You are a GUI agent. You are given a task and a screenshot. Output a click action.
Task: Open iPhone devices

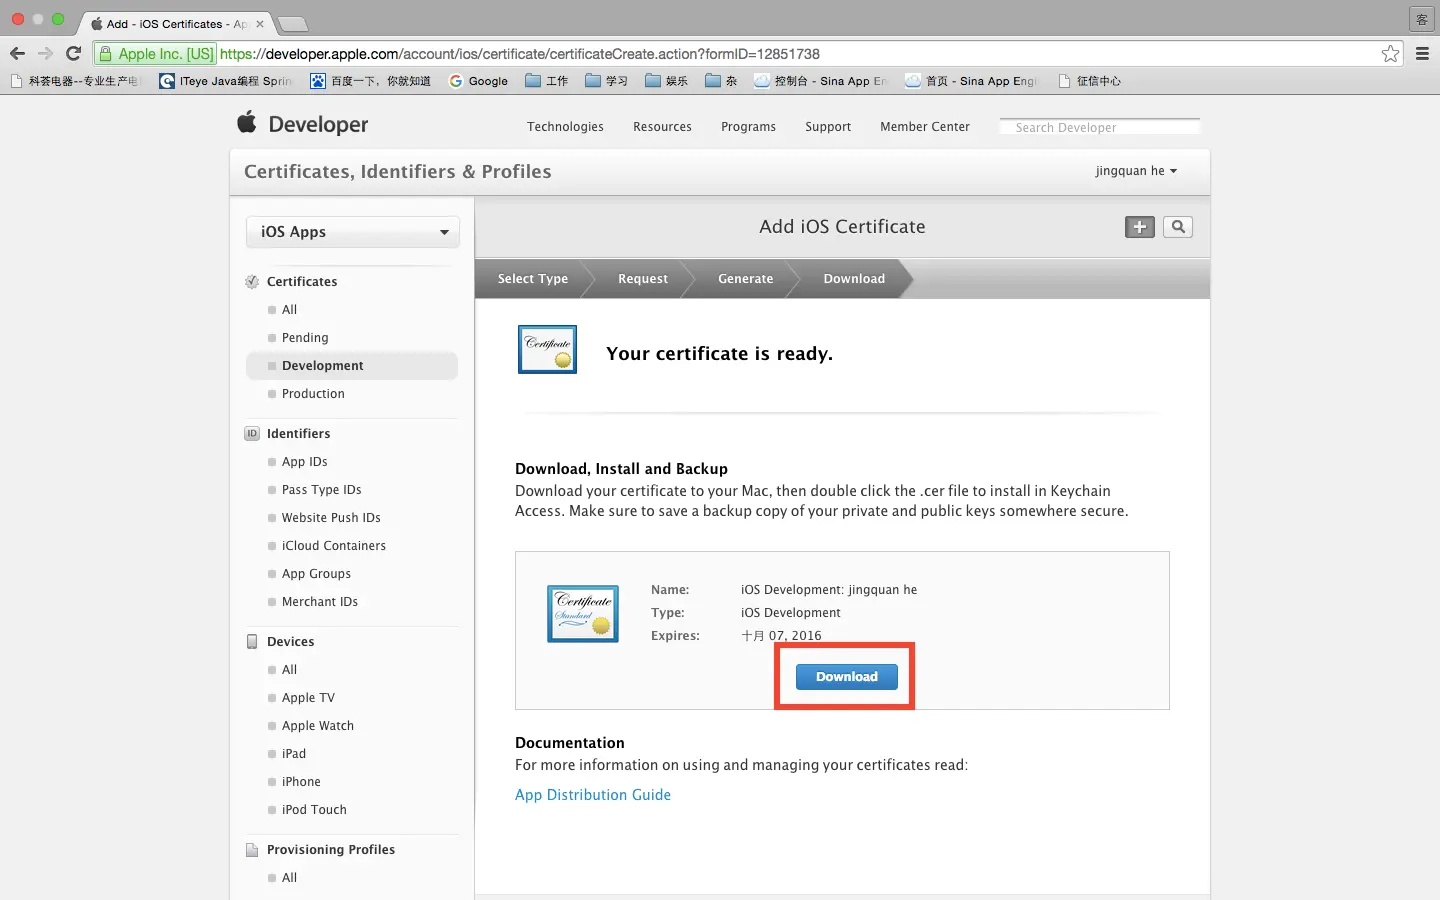[x=301, y=782]
